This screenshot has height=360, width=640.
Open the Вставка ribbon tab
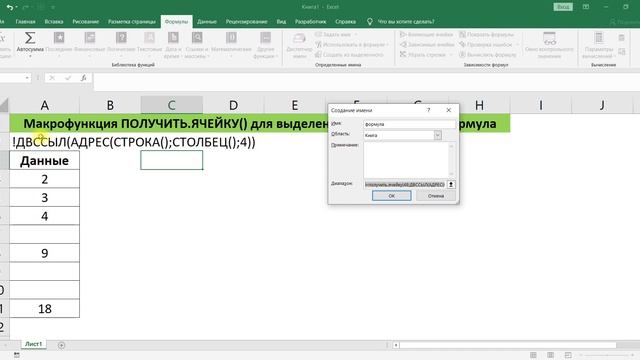tap(54, 22)
